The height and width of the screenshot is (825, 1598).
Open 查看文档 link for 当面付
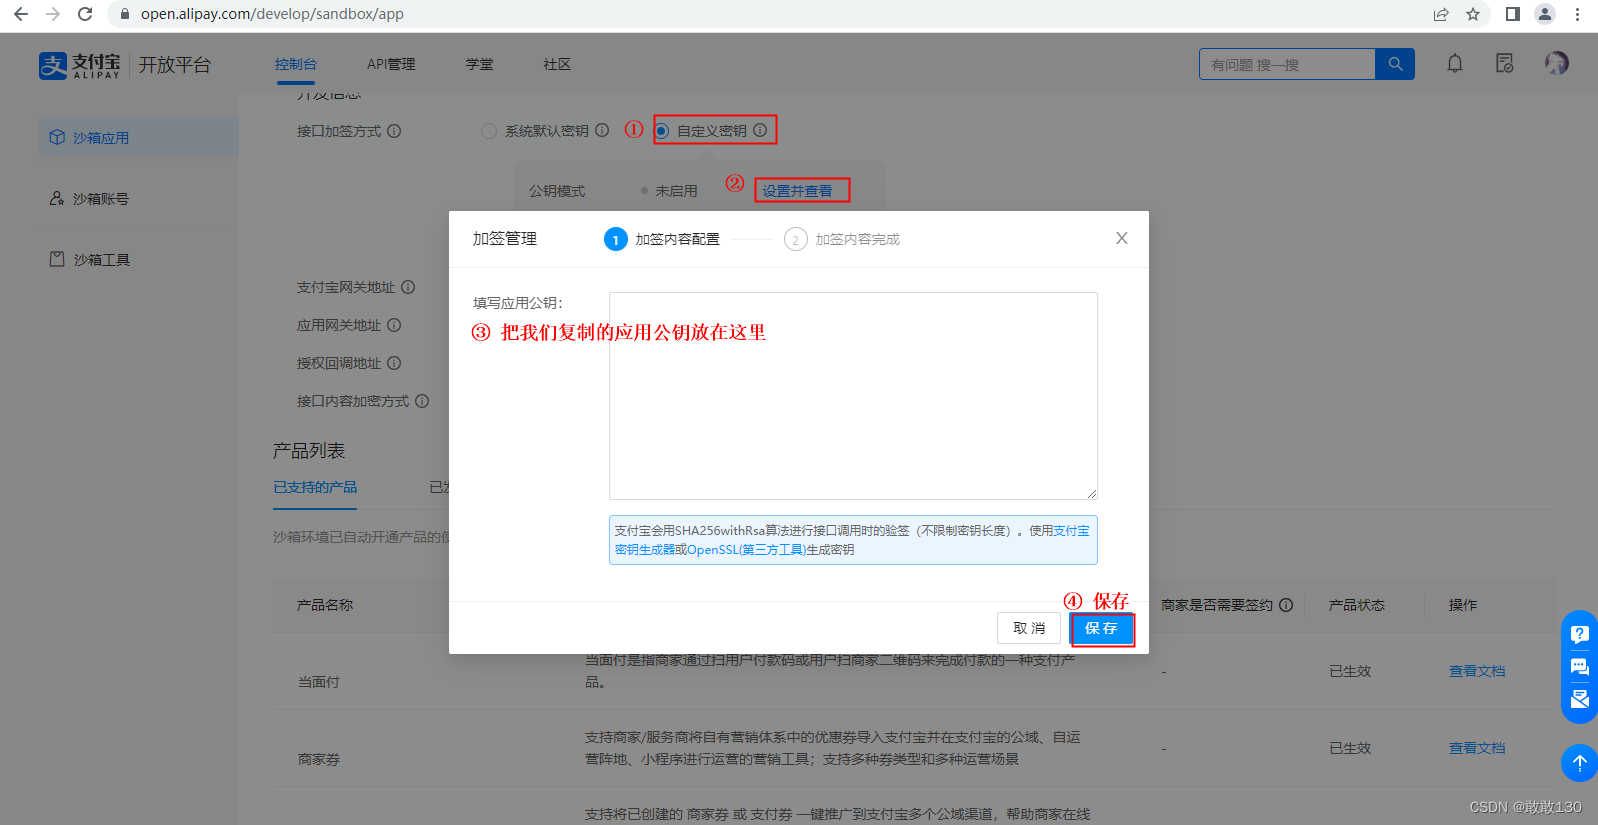(x=1477, y=671)
